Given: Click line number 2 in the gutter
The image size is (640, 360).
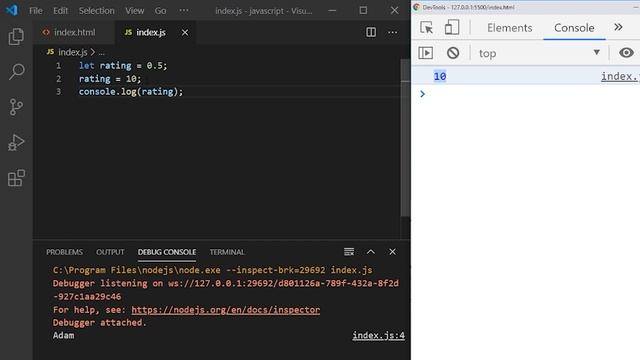Looking at the screenshot, I should 58,79.
